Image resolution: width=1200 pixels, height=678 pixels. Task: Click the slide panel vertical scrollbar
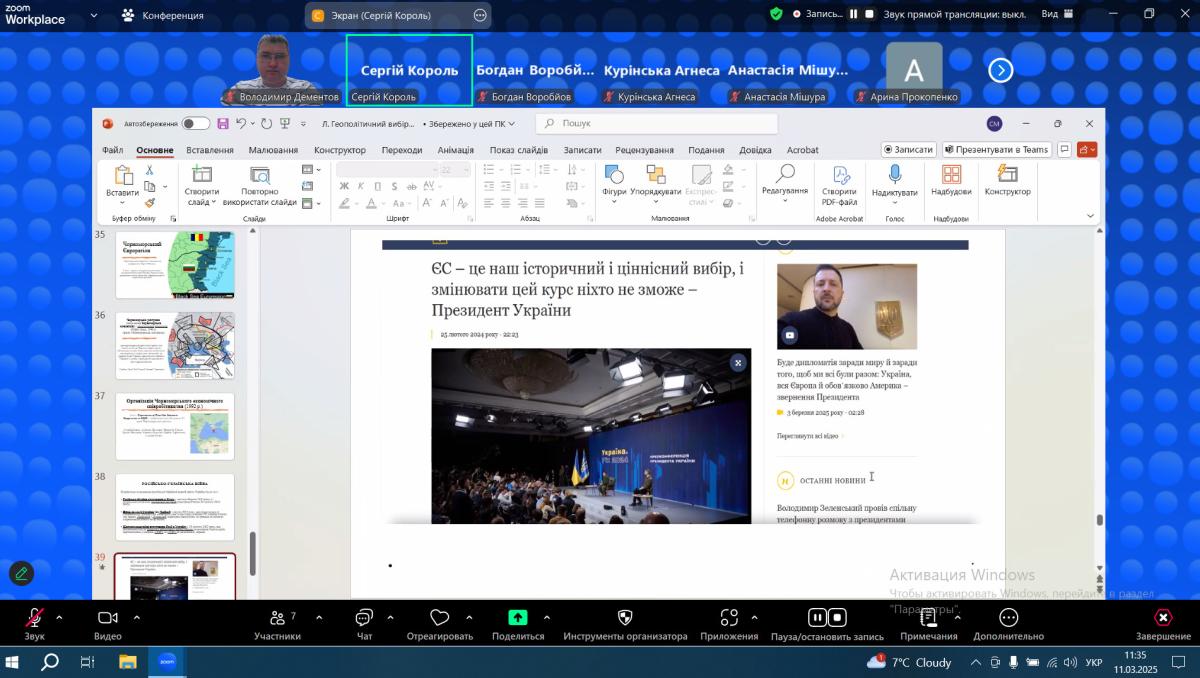pyautogui.click(x=252, y=553)
